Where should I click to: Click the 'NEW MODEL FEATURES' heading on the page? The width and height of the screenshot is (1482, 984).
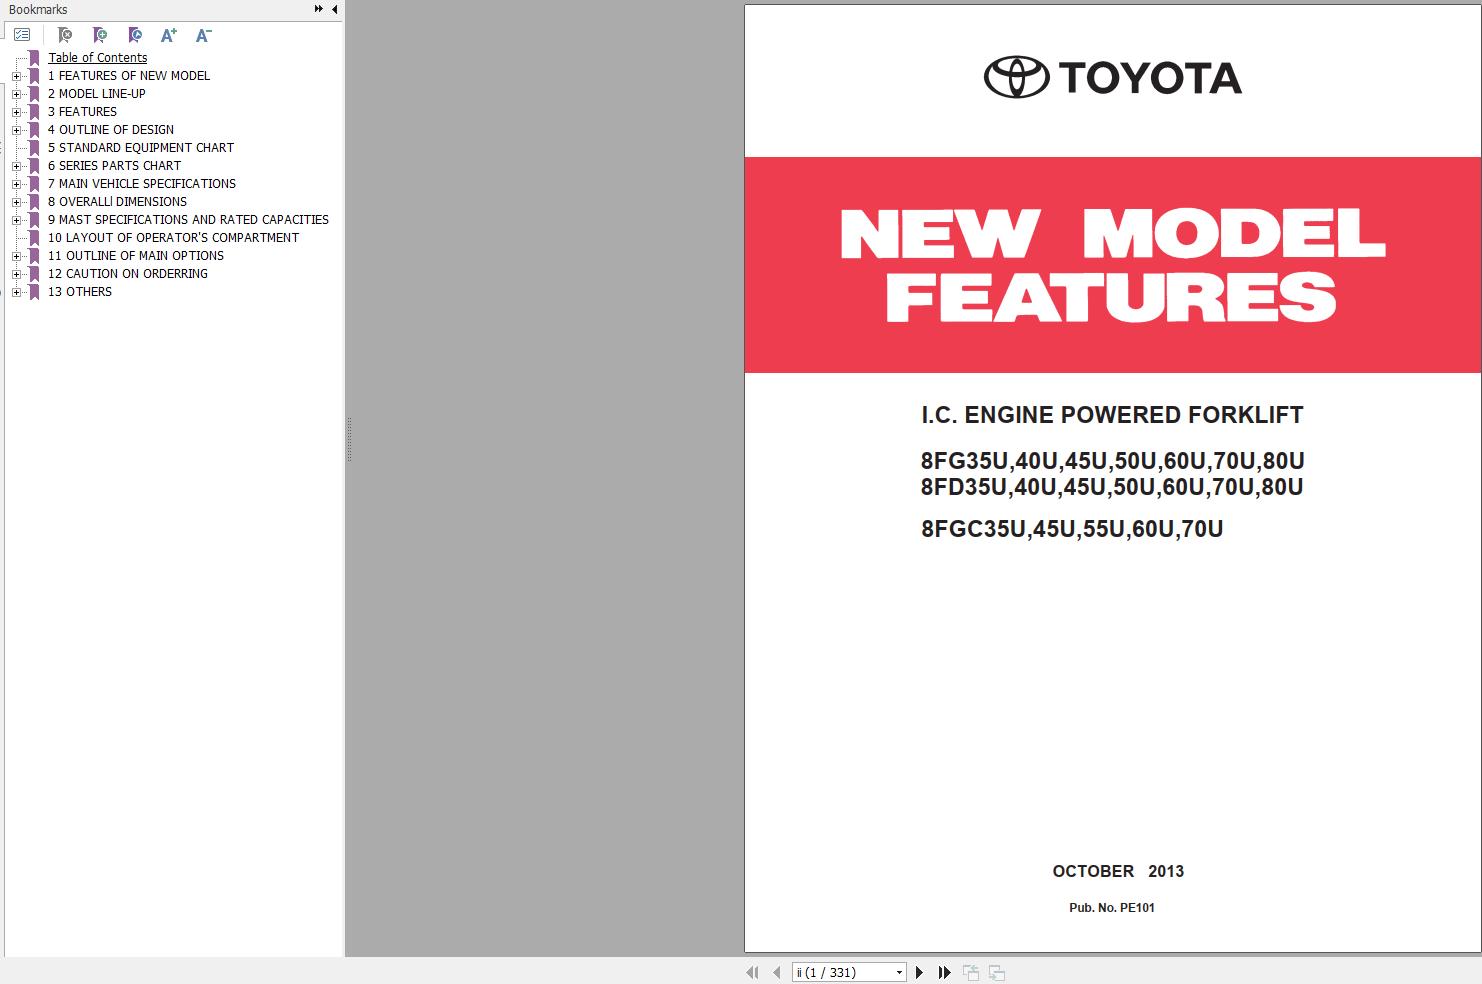point(1112,265)
